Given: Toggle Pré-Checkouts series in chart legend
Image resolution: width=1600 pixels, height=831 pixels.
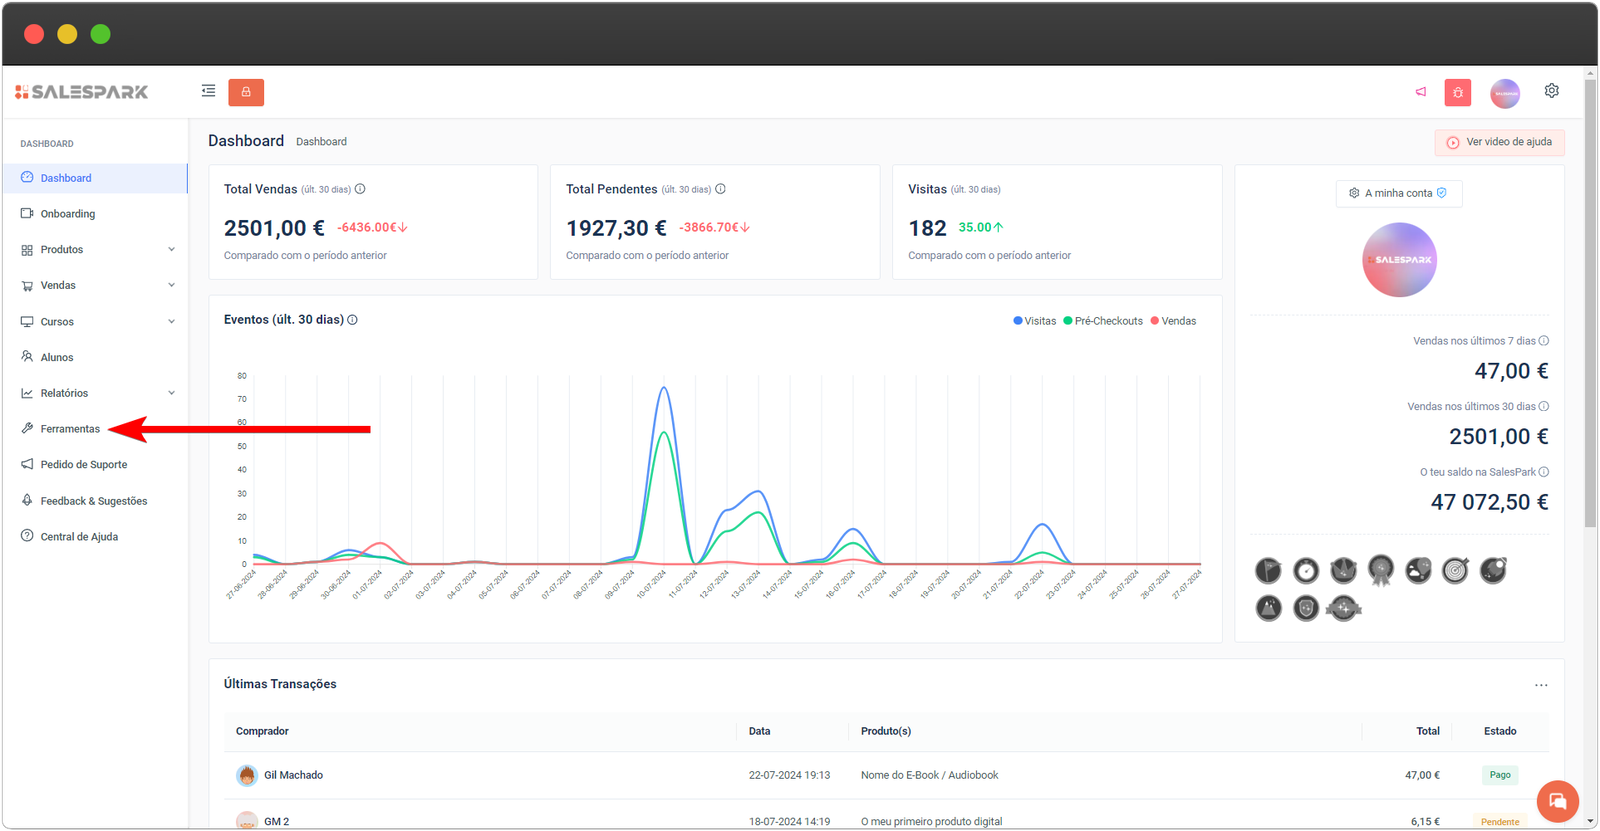Looking at the screenshot, I should [1103, 321].
